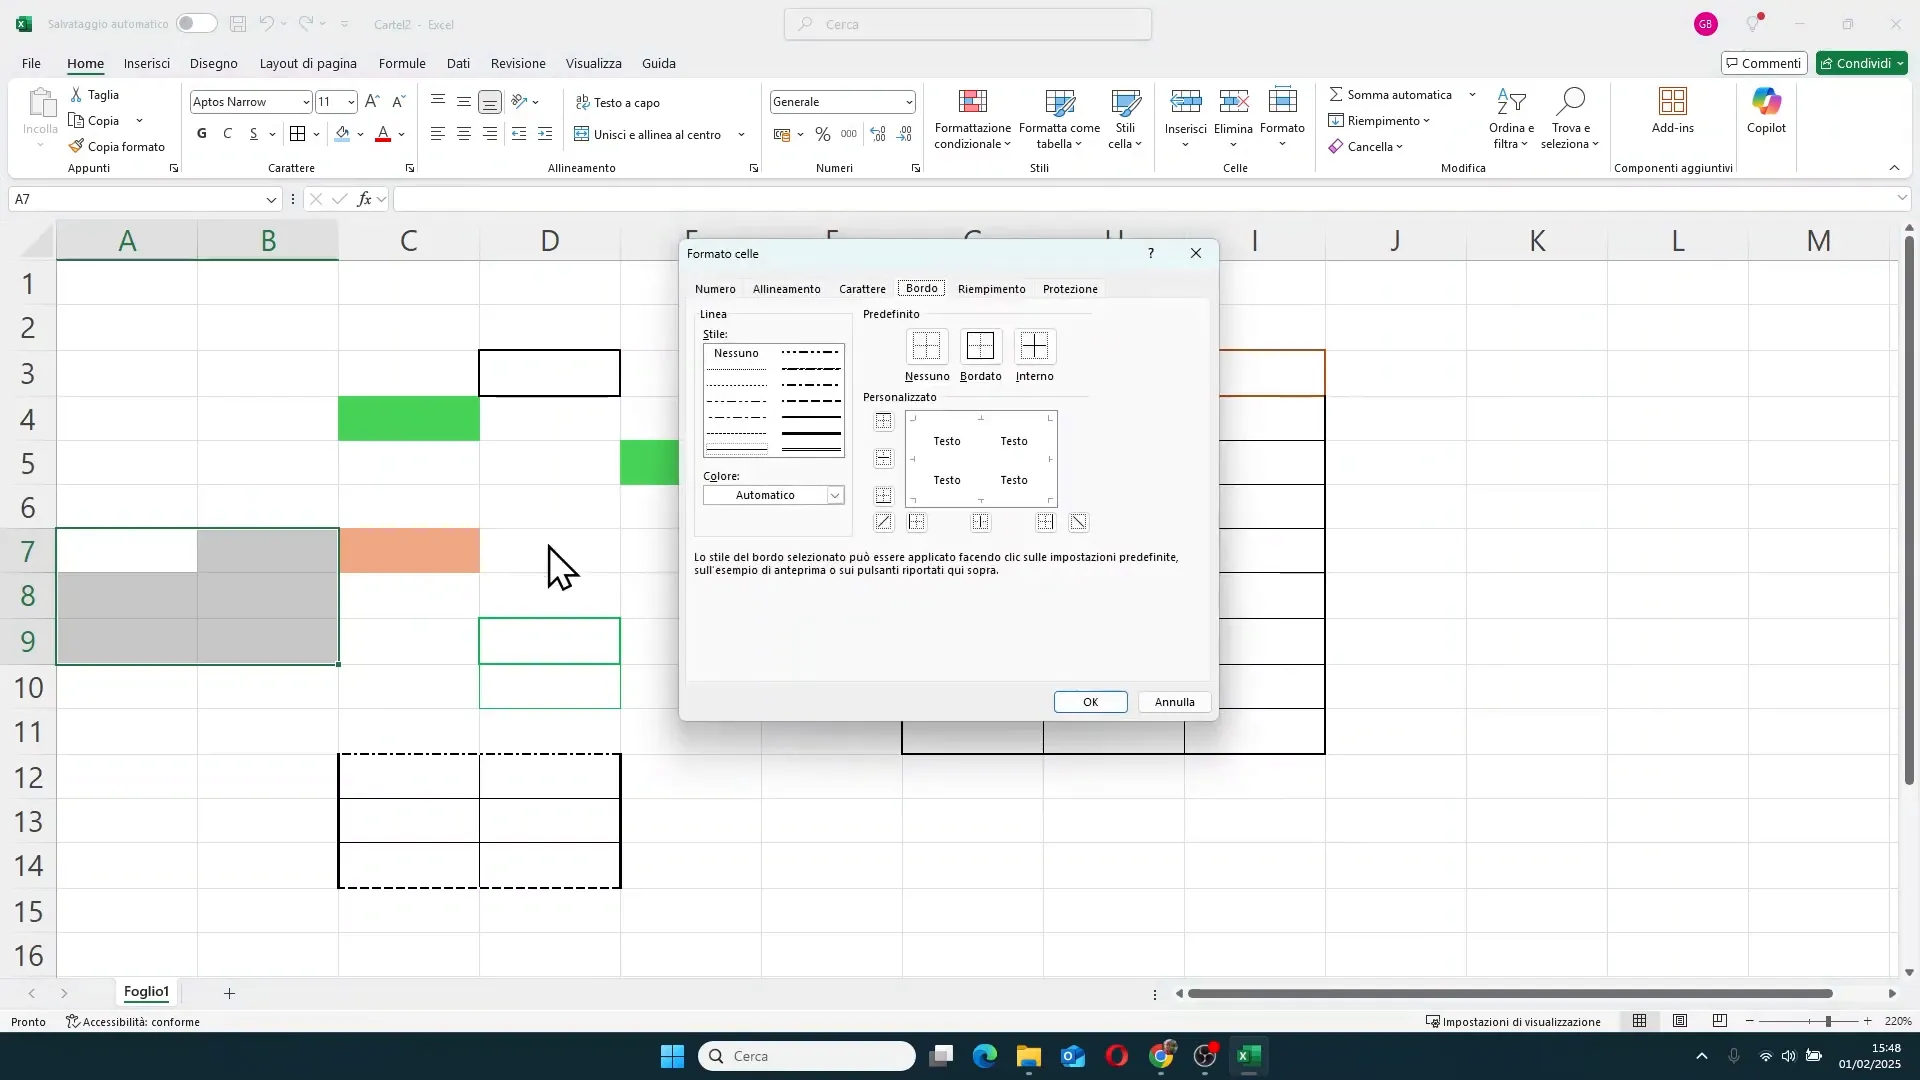The image size is (1920, 1080).
Task: Apply percent style
Action: (x=823, y=134)
